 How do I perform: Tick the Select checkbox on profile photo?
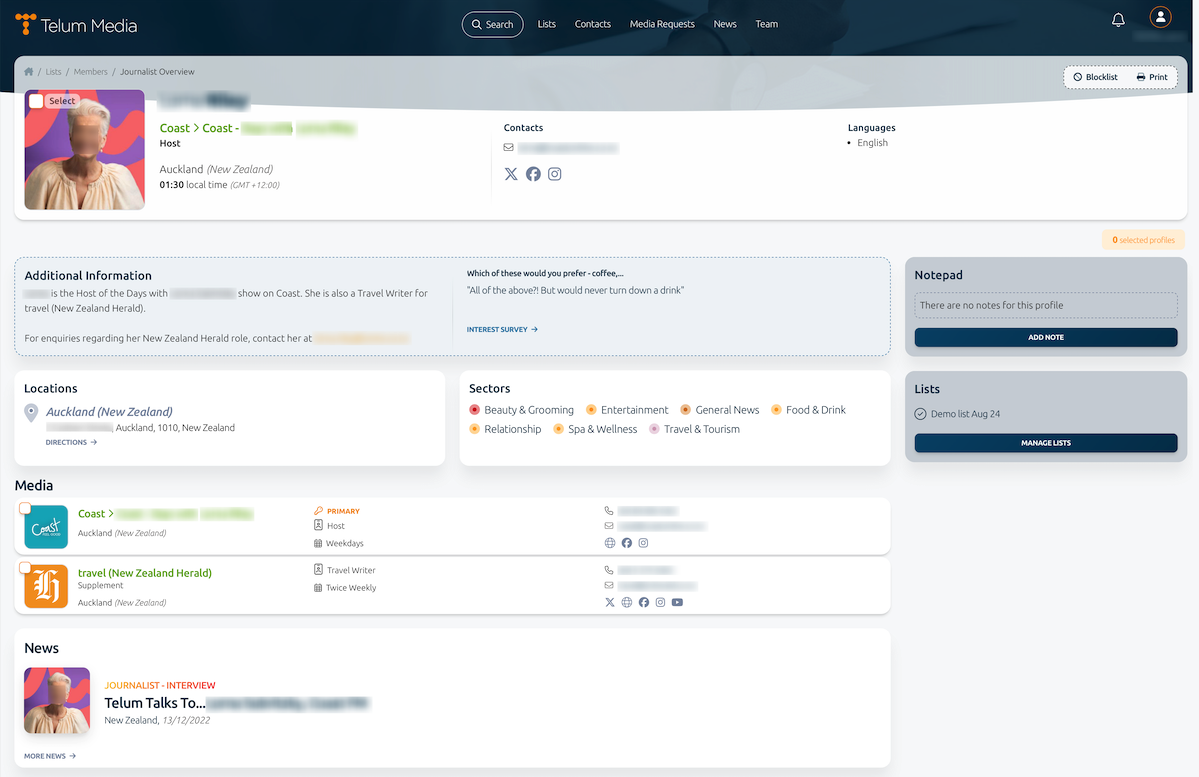click(x=37, y=101)
